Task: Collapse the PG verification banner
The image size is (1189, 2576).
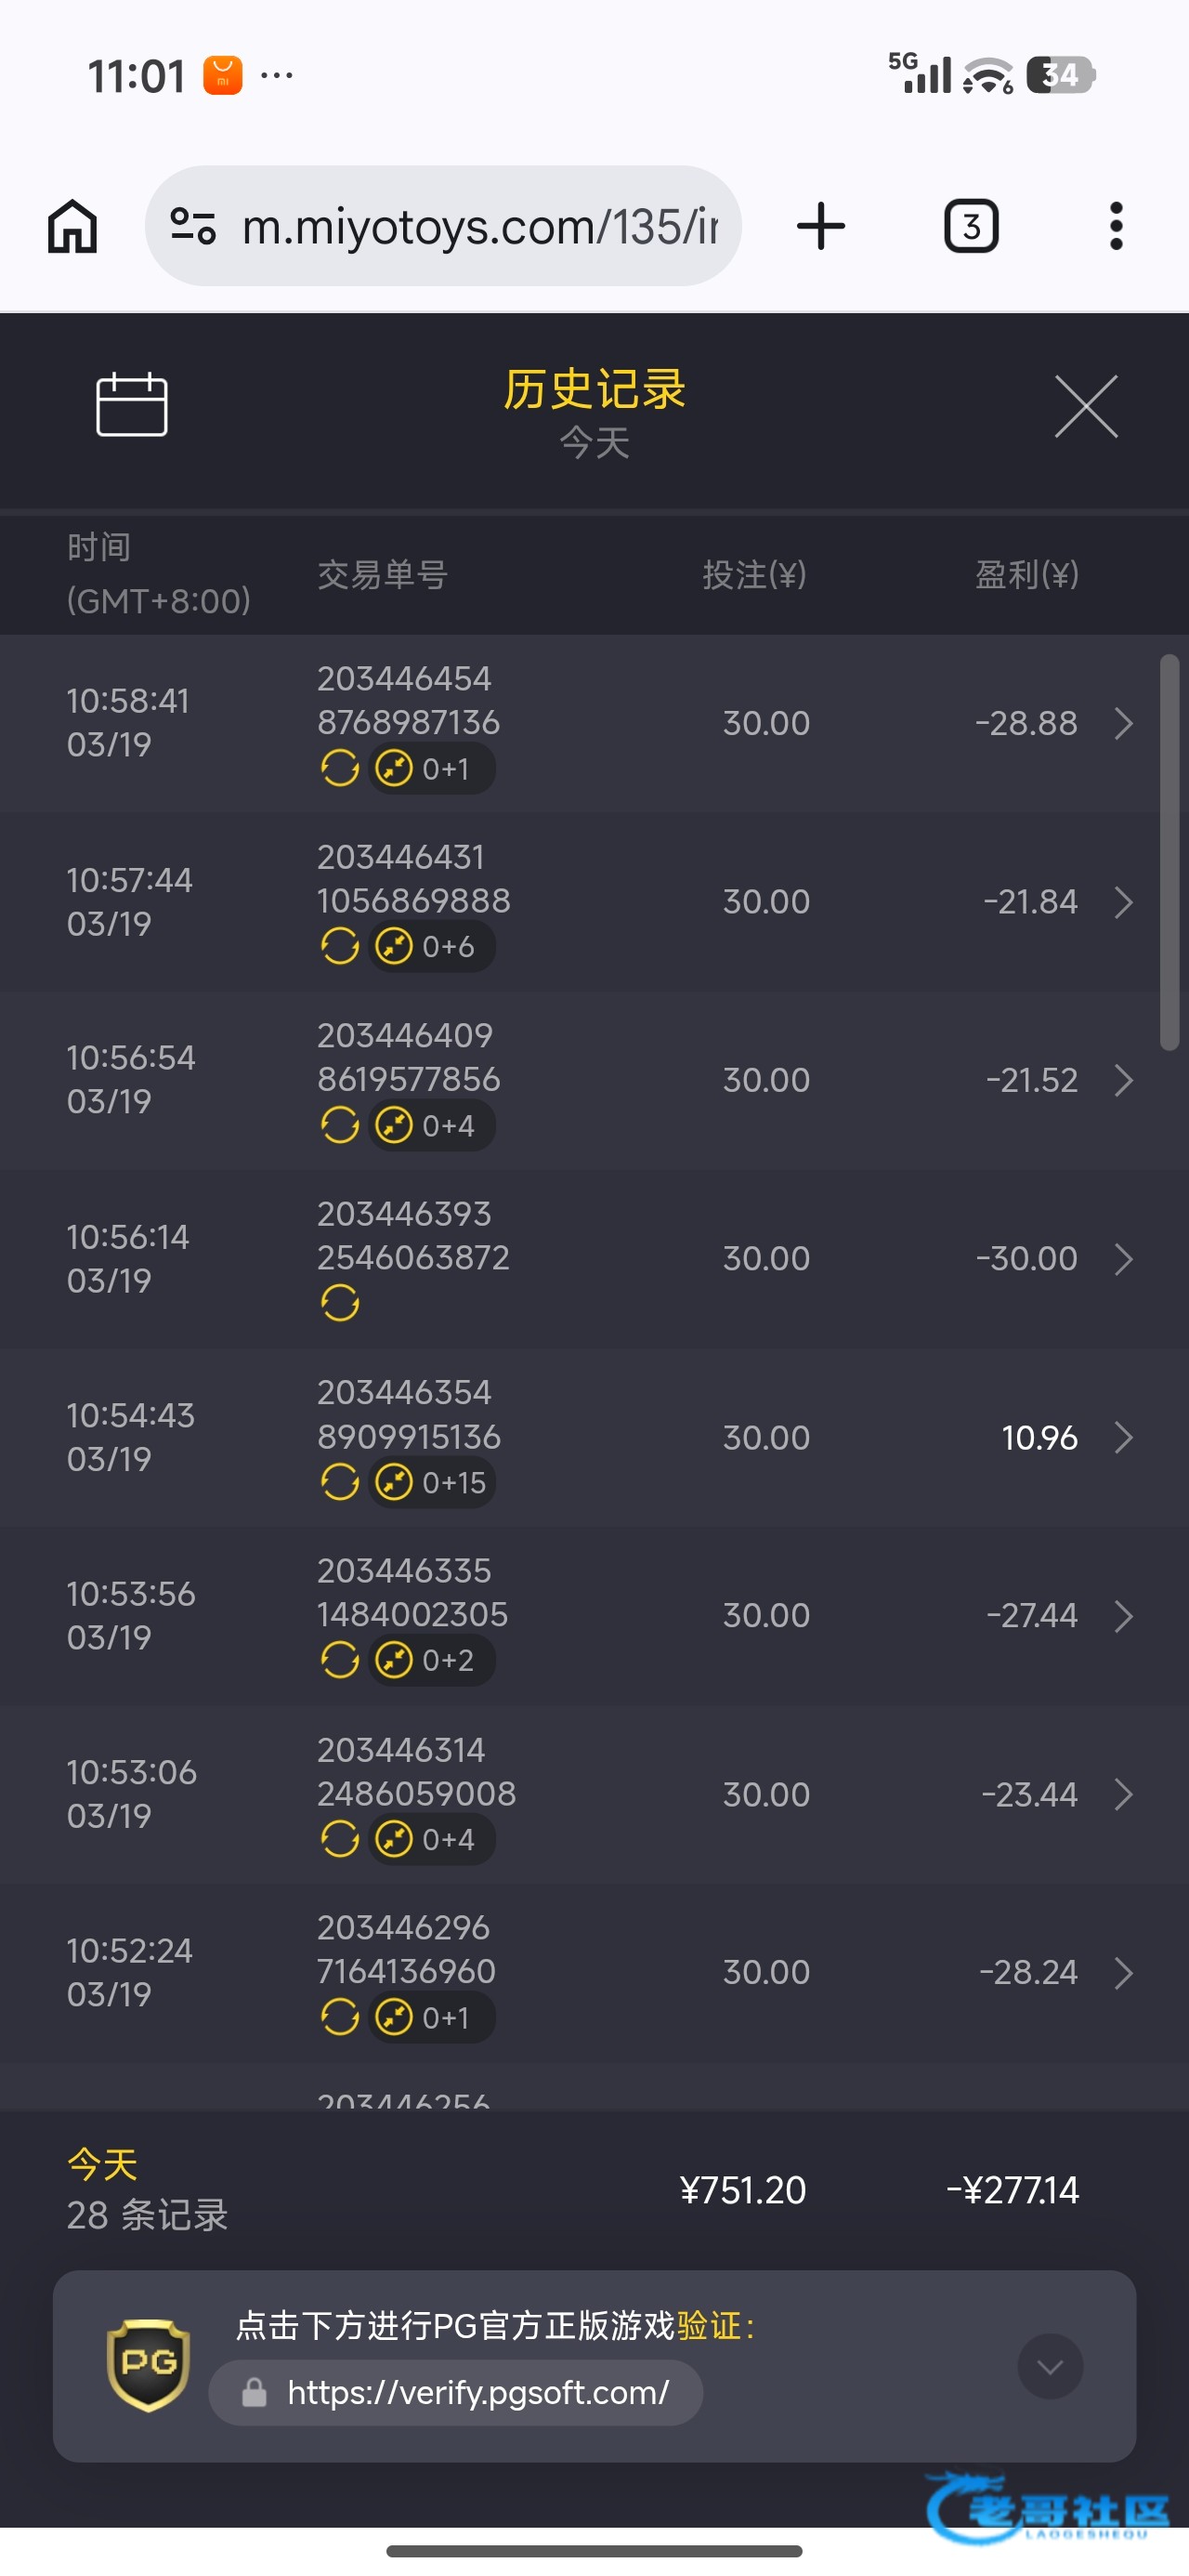Action: click(x=1050, y=2366)
